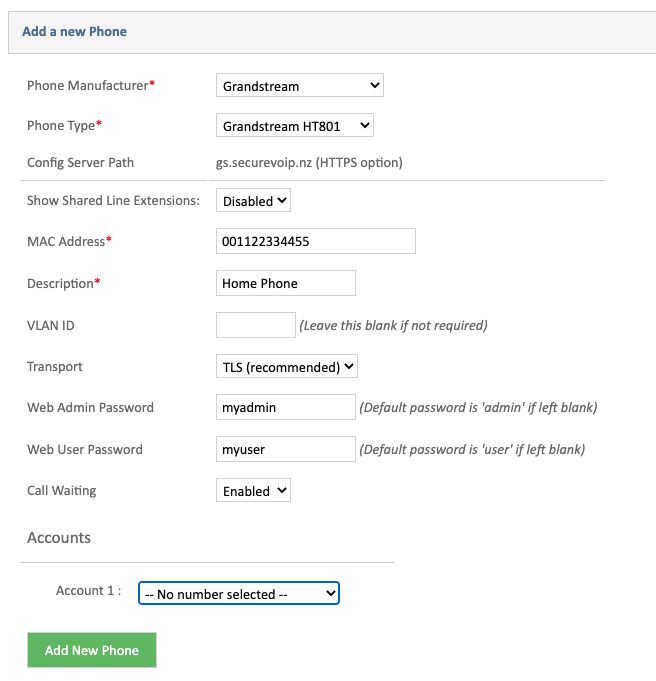Expand the Show Shared Line Extensions dropdown

click(x=253, y=200)
